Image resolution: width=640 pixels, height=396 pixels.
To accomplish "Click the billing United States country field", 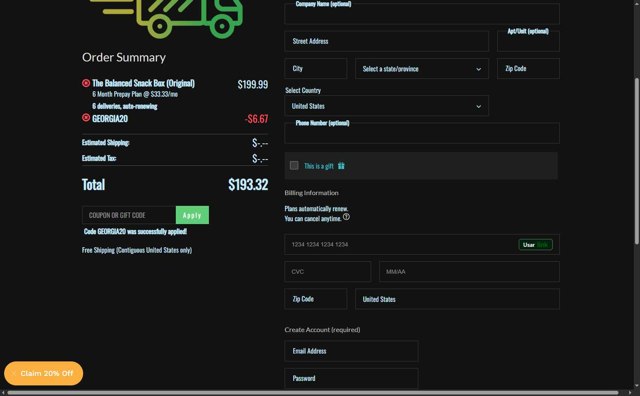I will [457, 299].
